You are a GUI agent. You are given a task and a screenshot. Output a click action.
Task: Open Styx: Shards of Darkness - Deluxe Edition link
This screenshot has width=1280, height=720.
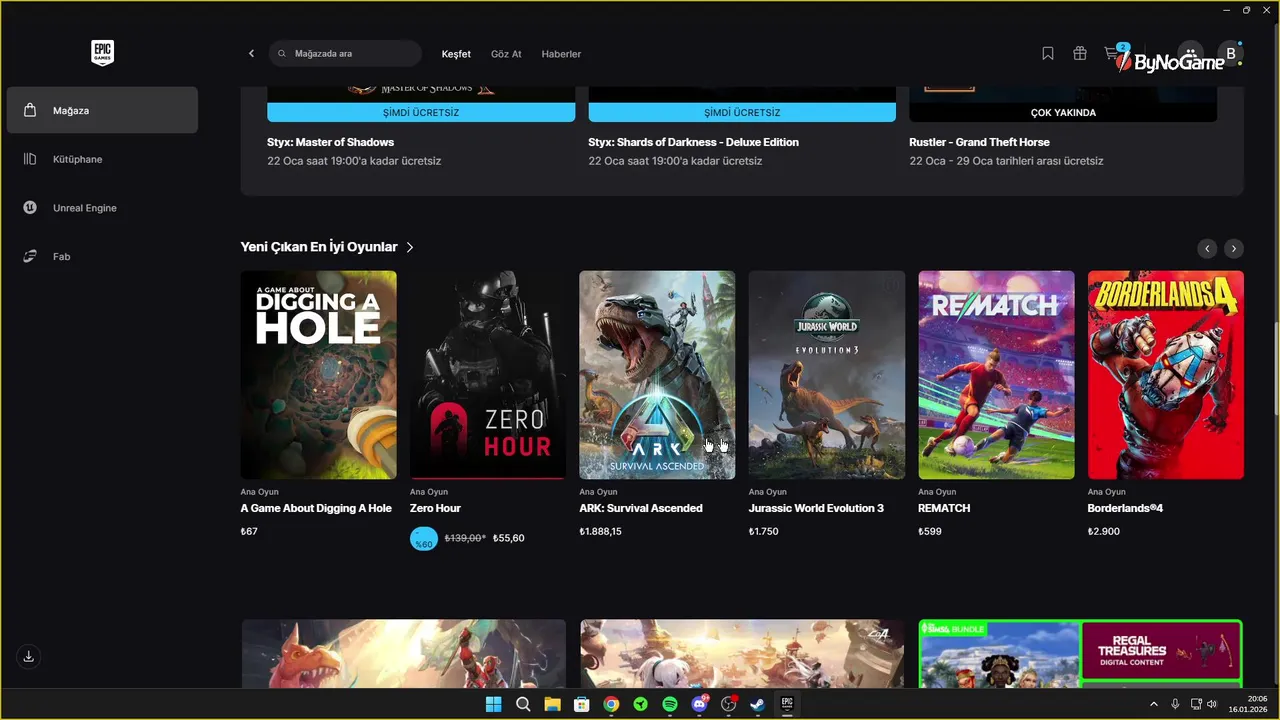pyautogui.click(x=693, y=142)
